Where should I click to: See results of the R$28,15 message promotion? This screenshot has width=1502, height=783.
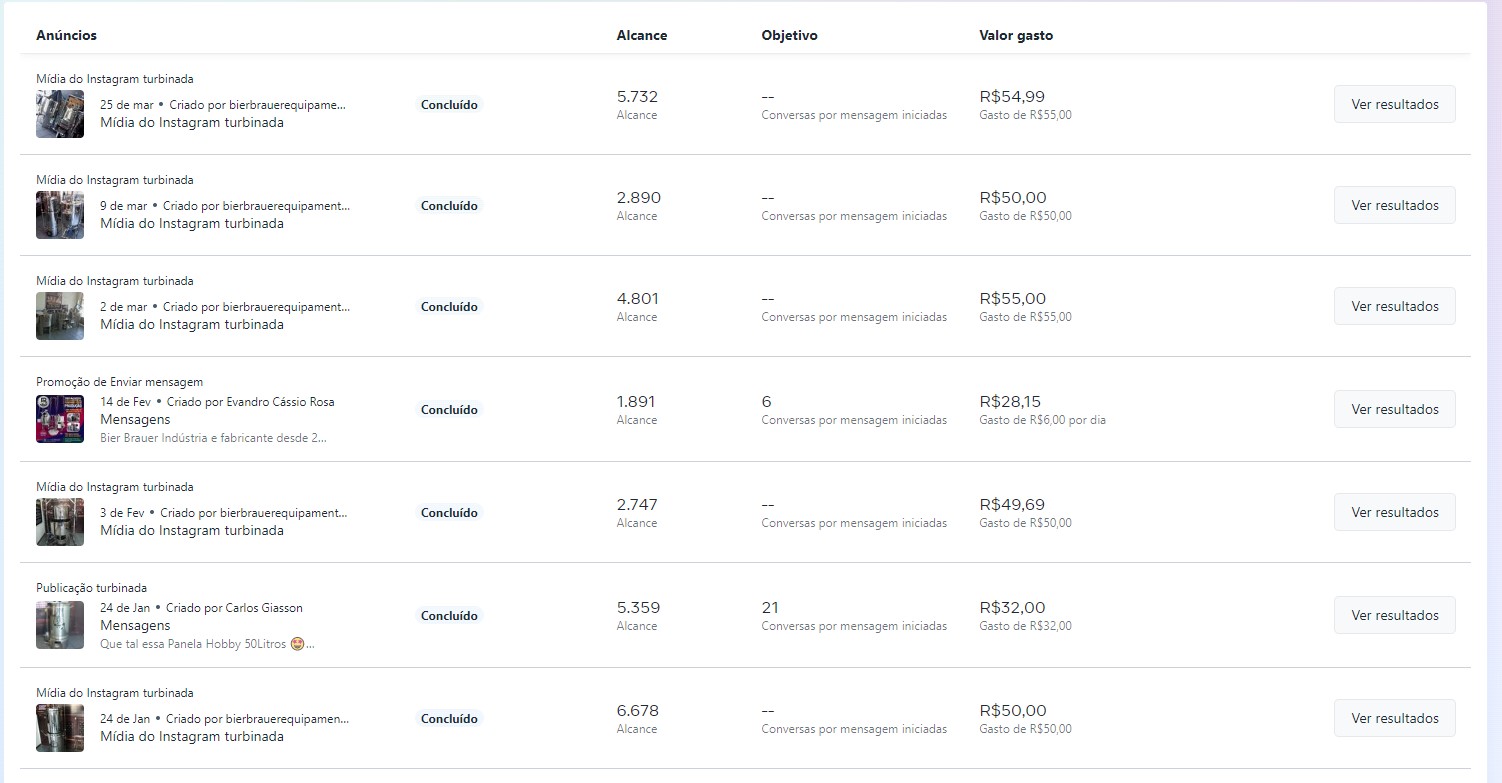[x=1394, y=409]
